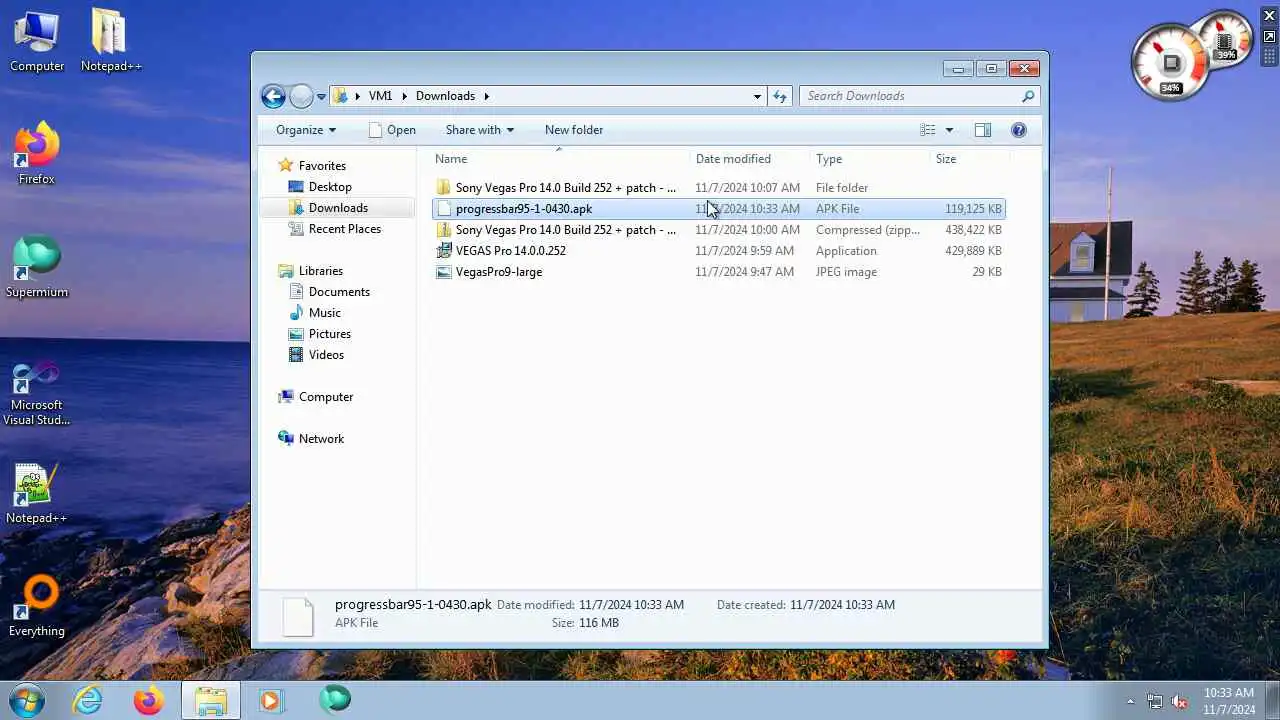Create a New folder

pyautogui.click(x=574, y=130)
